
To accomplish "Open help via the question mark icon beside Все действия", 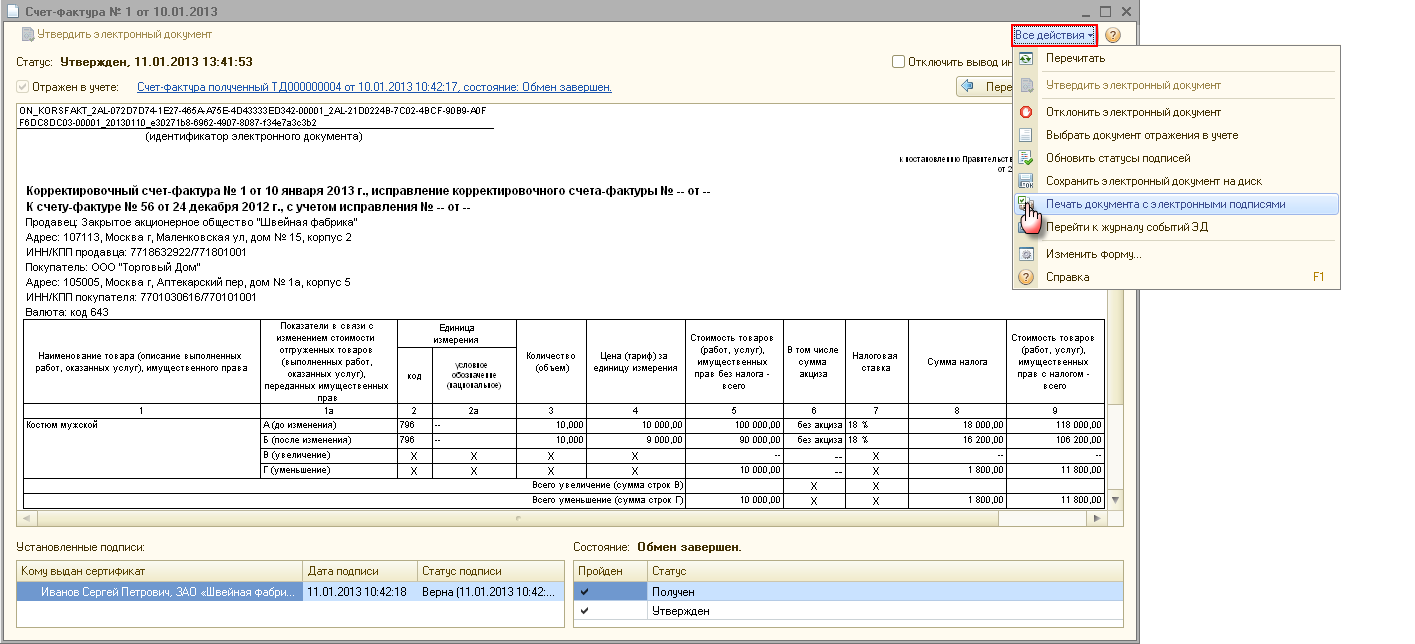I will [1112, 35].
